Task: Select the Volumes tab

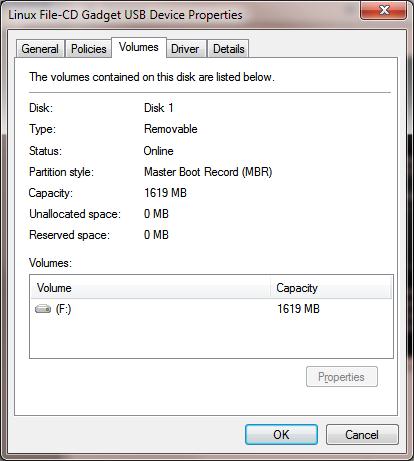Action: tap(139, 47)
